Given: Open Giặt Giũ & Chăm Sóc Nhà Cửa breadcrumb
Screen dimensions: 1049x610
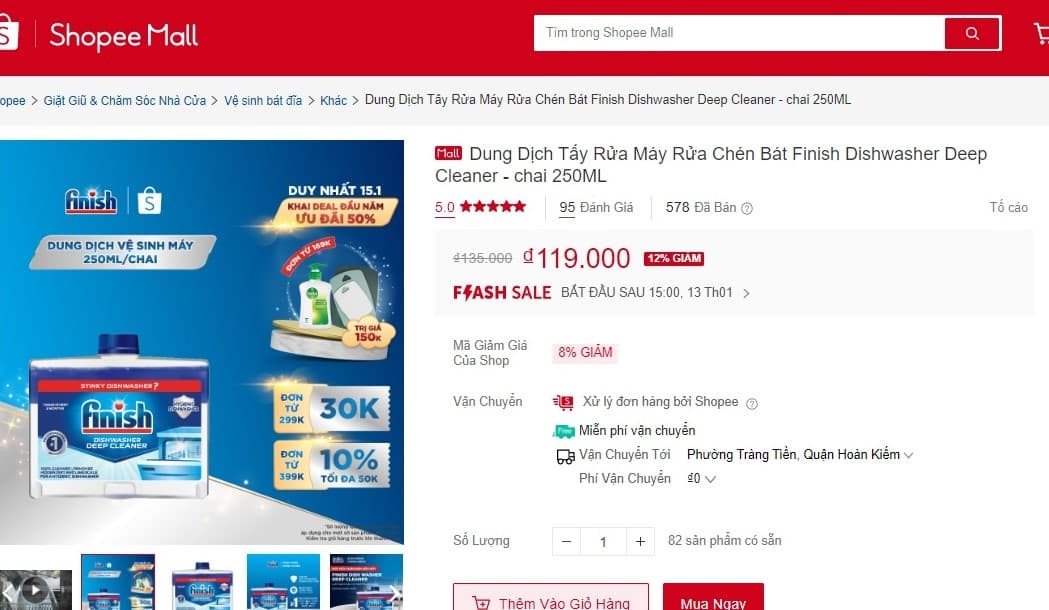Looking at the screenshot, I should [124, 100].
